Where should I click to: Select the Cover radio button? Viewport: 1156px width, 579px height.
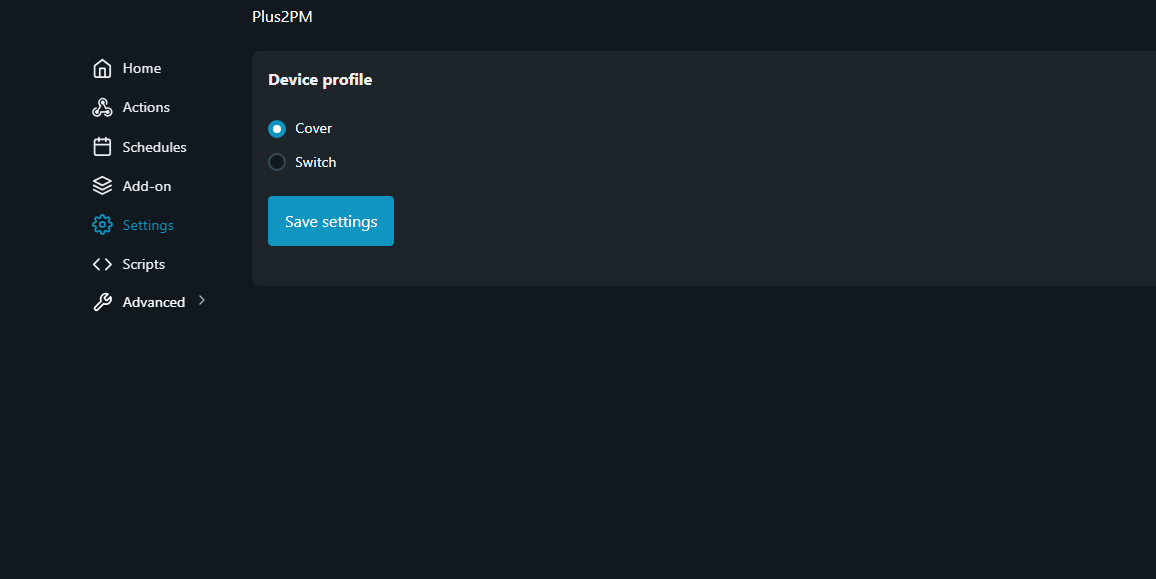click(276, 129)
